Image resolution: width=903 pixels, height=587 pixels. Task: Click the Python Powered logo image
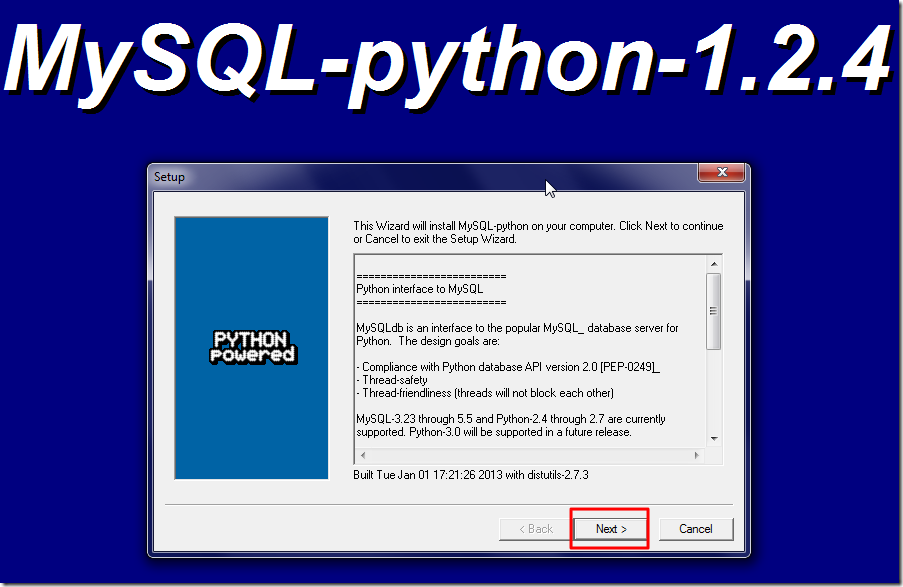pyautogui.click(x=252, y=347)
